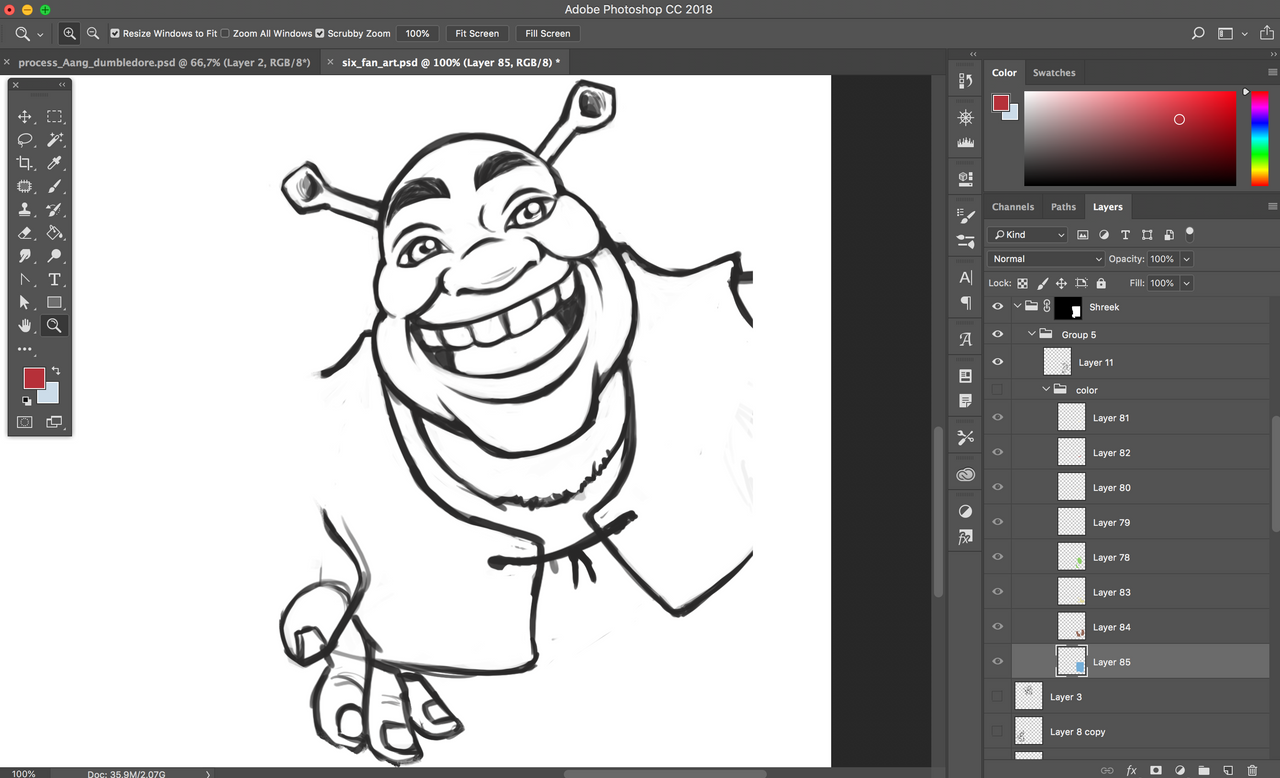
Task: Hide the Shreek group
Action: coord(997,307)
